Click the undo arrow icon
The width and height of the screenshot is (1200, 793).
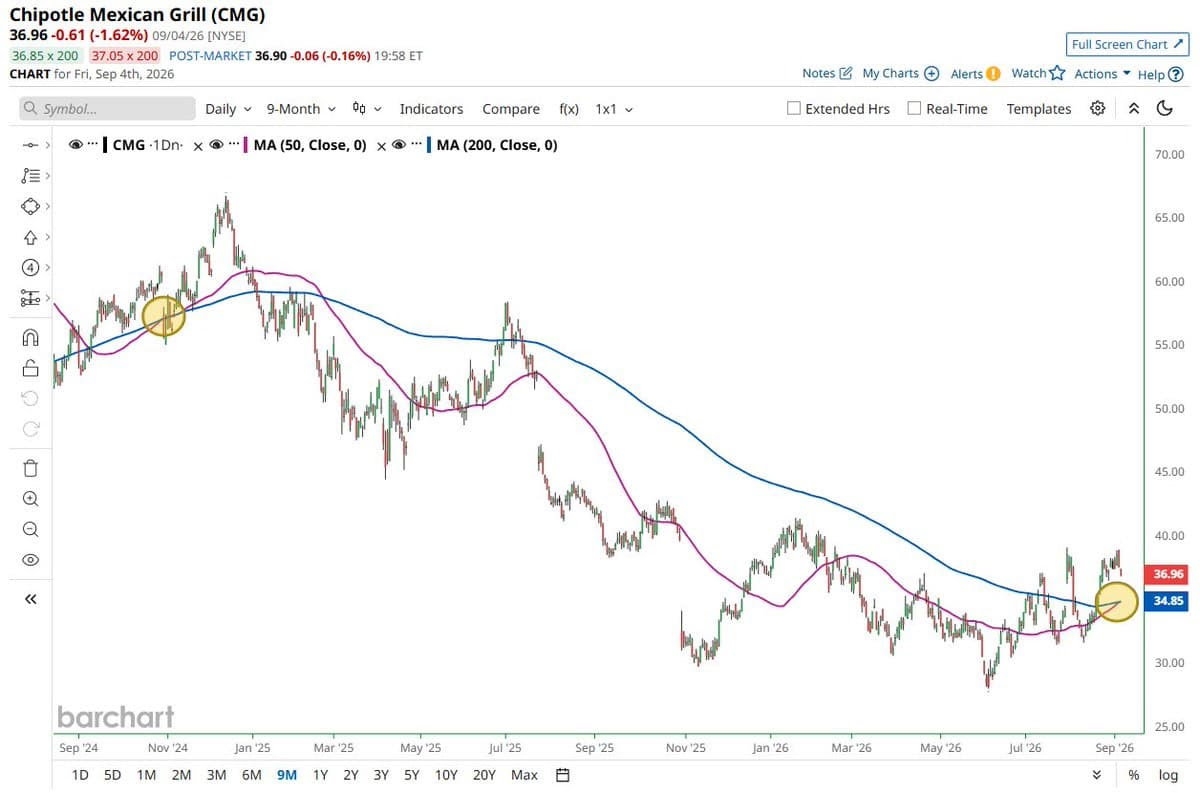[x=30, y=398]
